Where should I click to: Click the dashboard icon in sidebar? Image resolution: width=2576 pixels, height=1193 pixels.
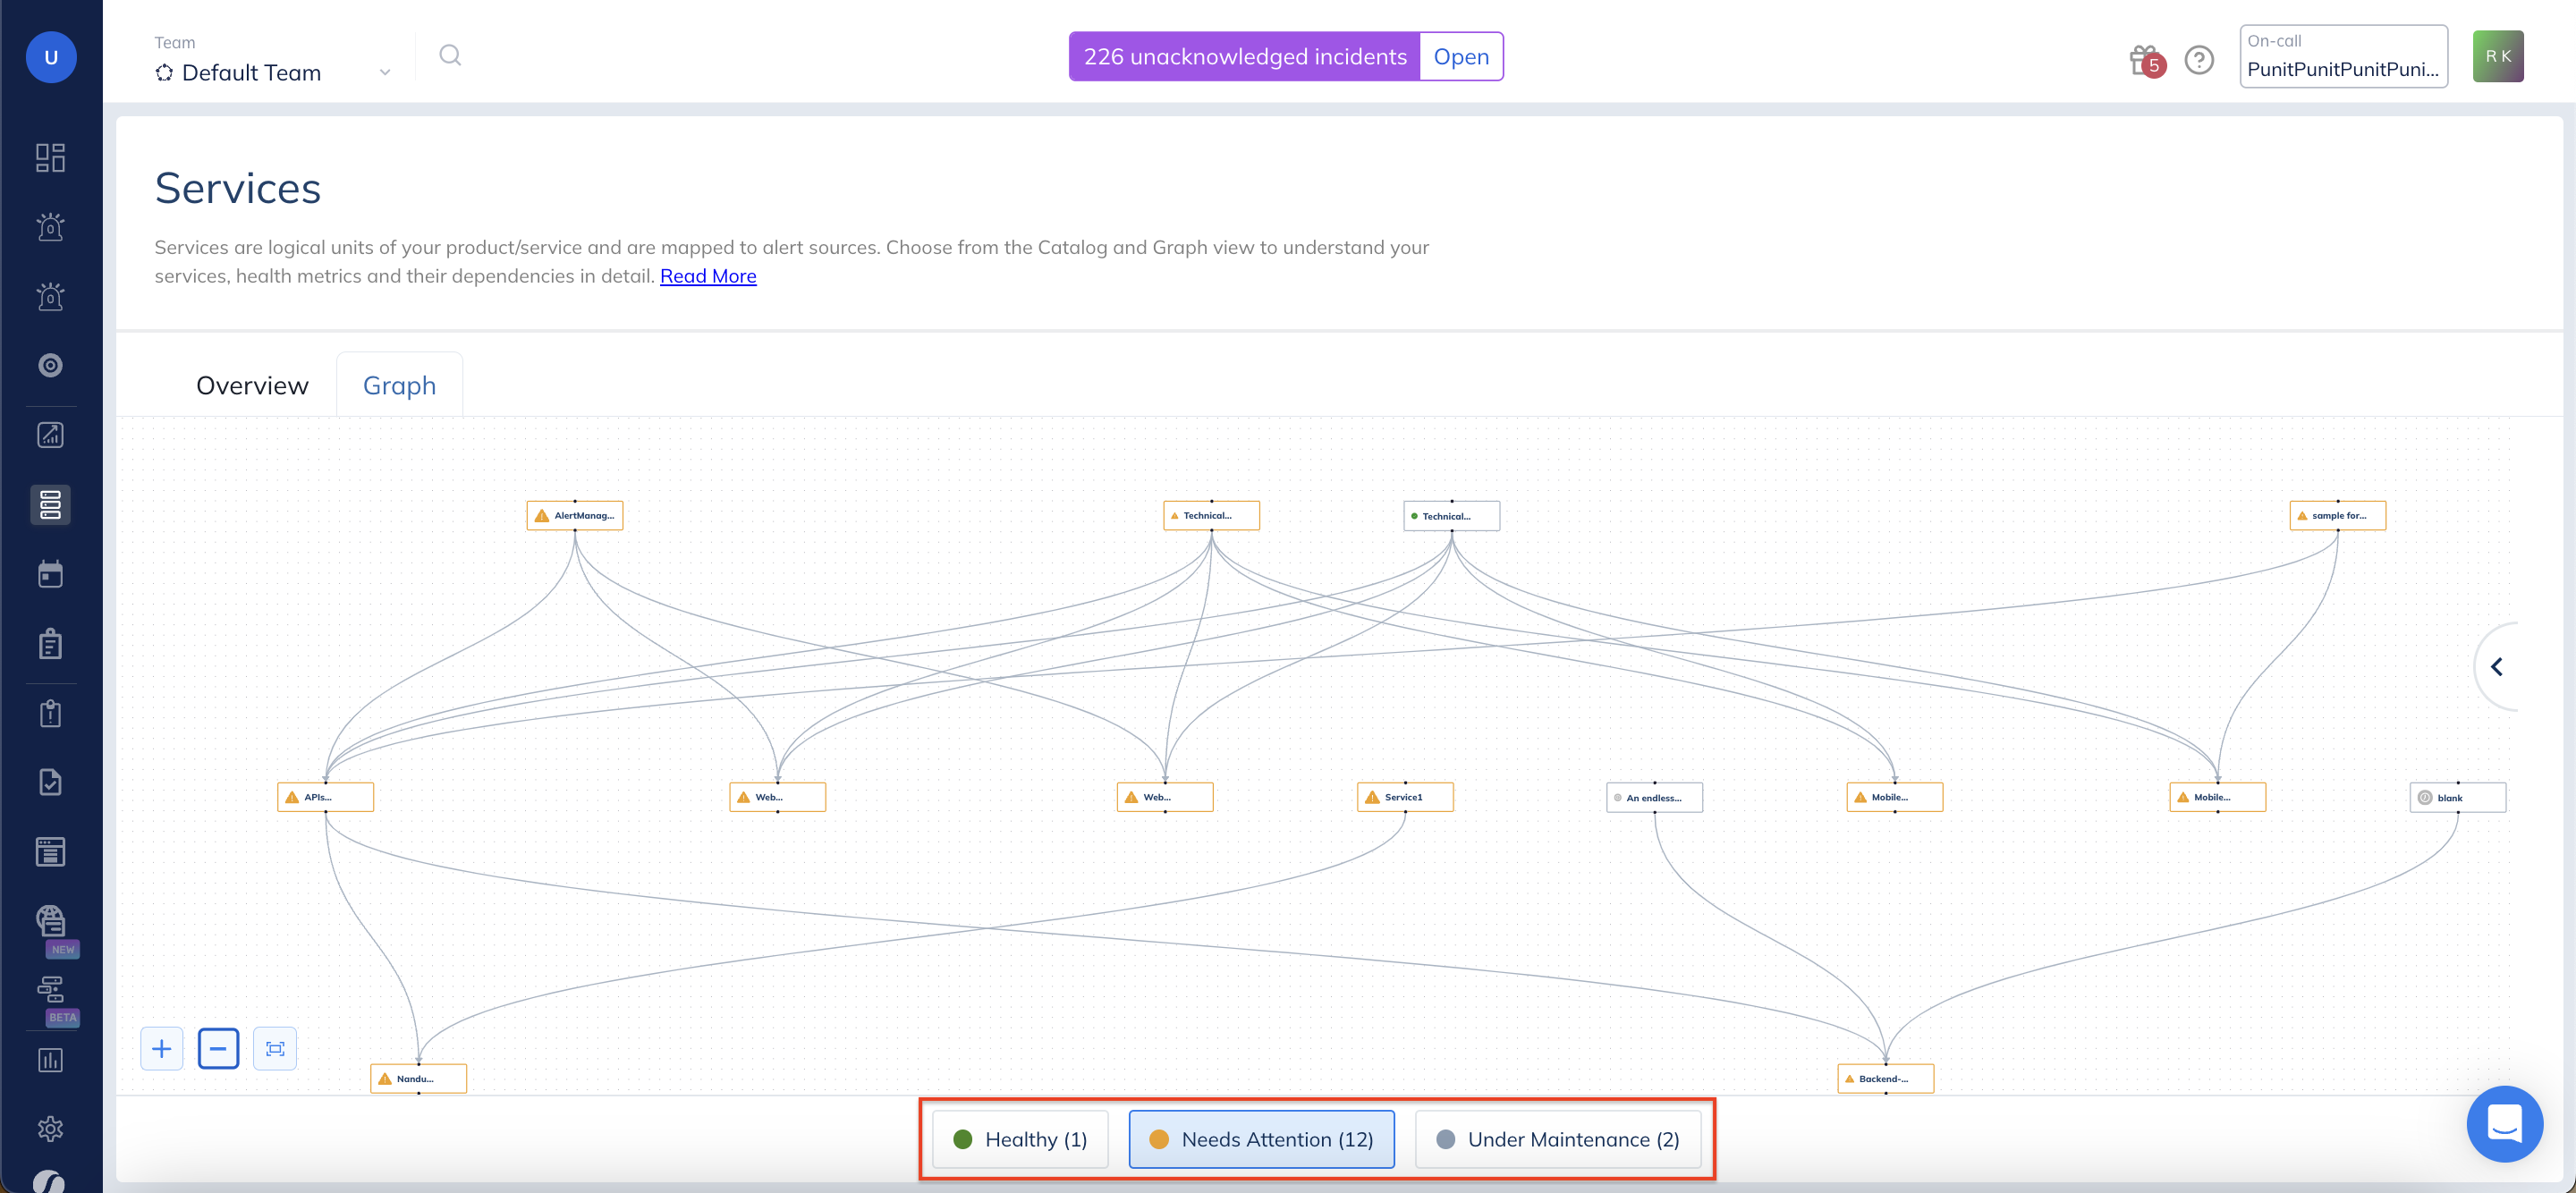pyautogui.click(x=50, y=157)
